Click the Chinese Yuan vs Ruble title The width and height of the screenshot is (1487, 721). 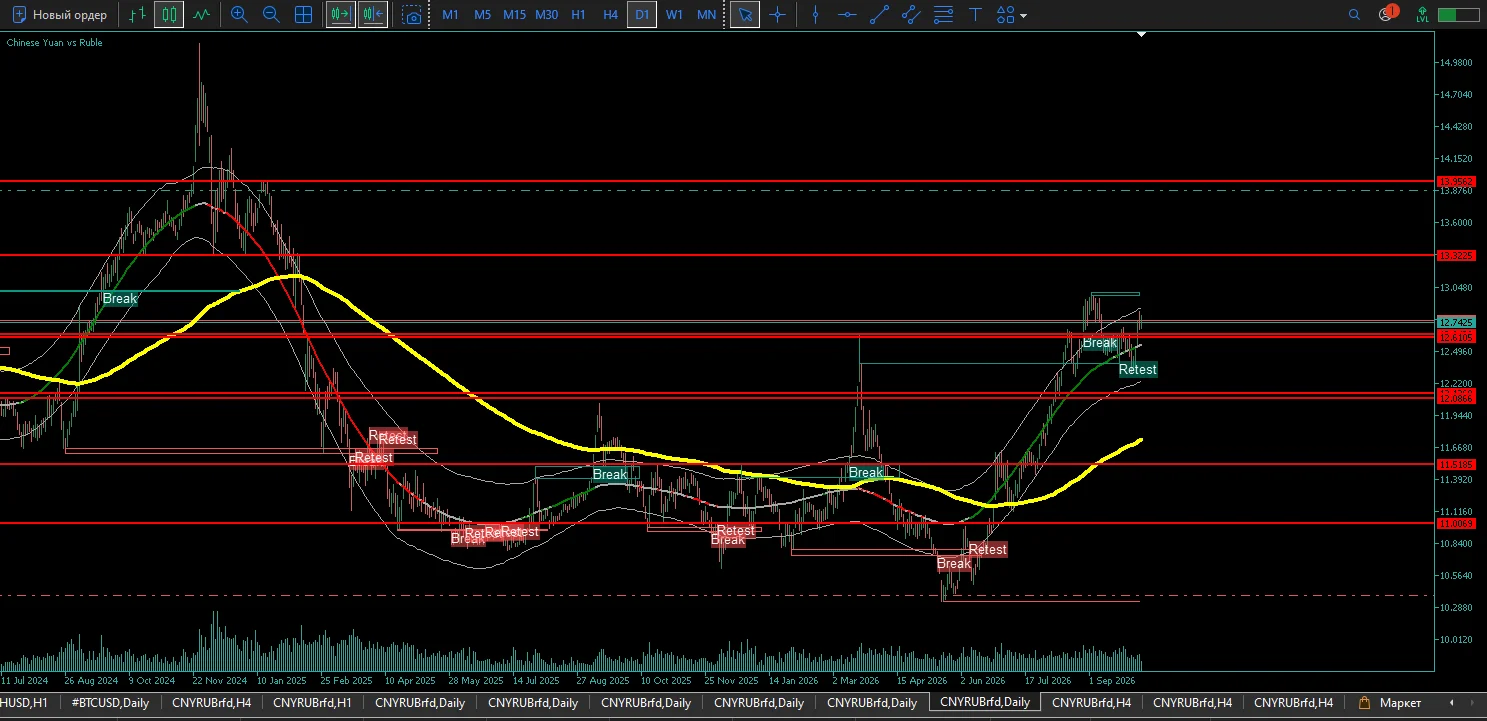[x=55, y=43]
